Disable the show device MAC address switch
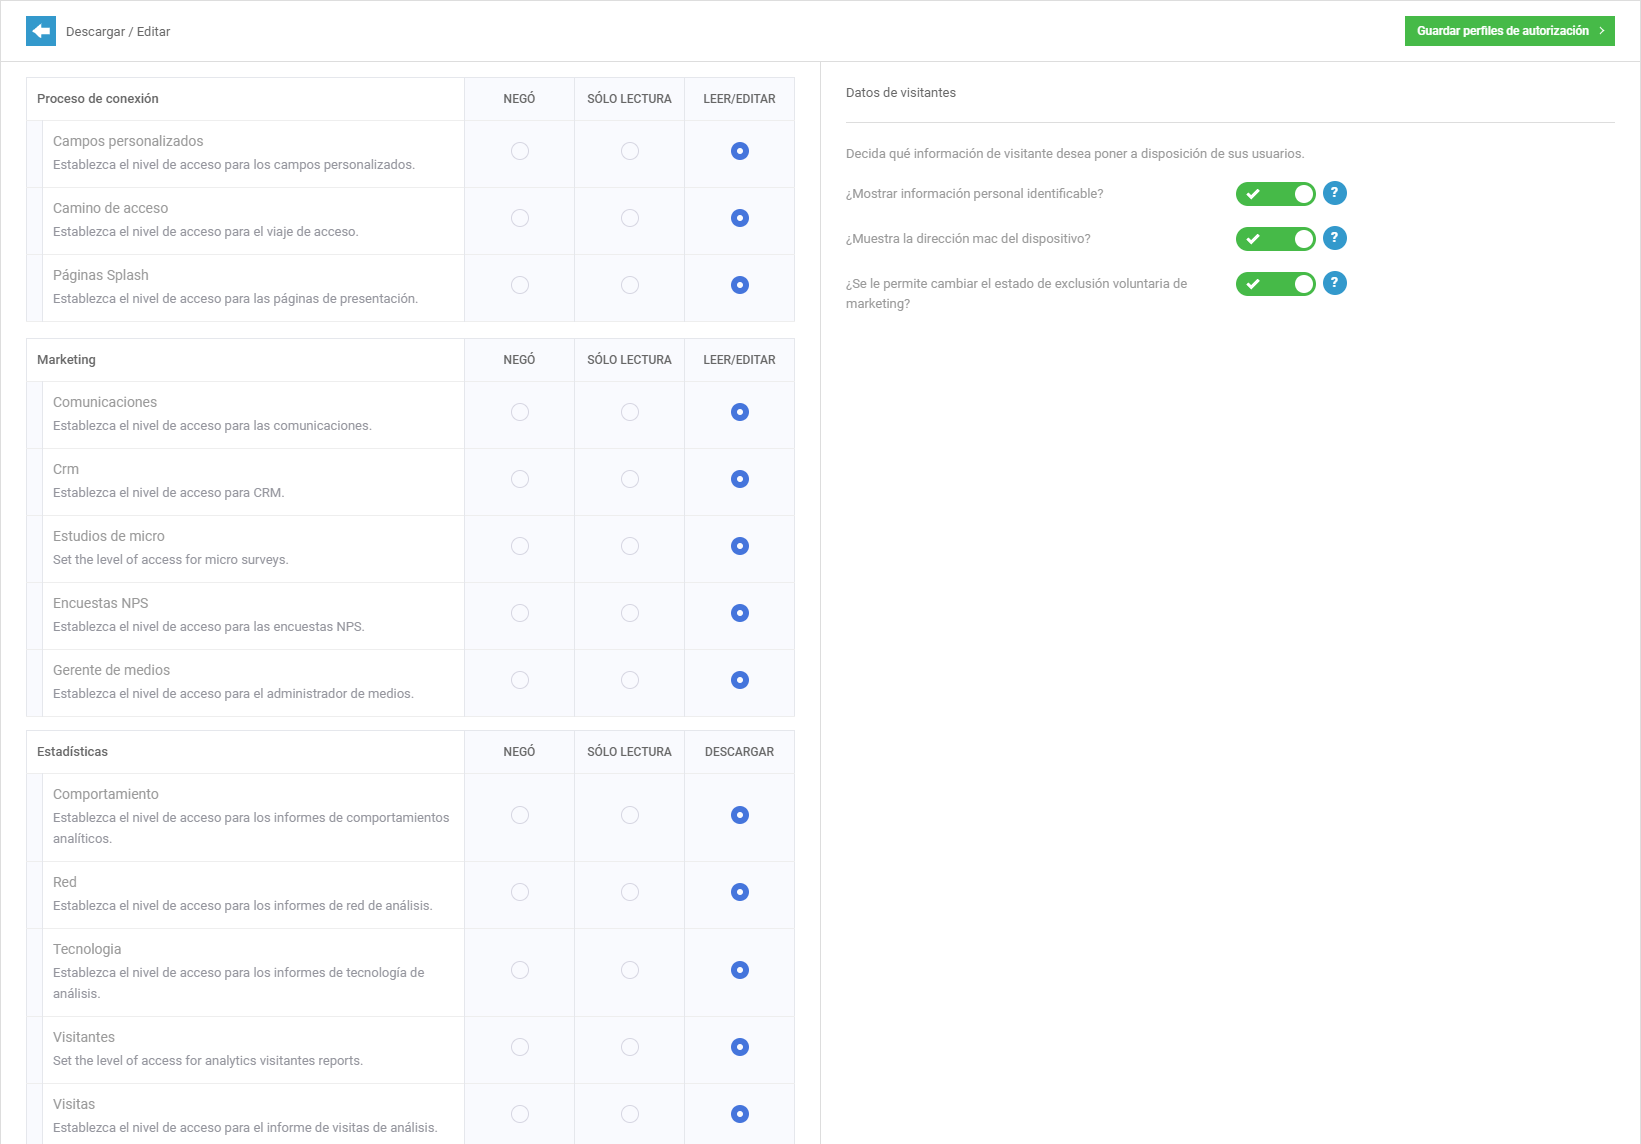This screenshot has height=1144, width=1641. (1275, 239)
